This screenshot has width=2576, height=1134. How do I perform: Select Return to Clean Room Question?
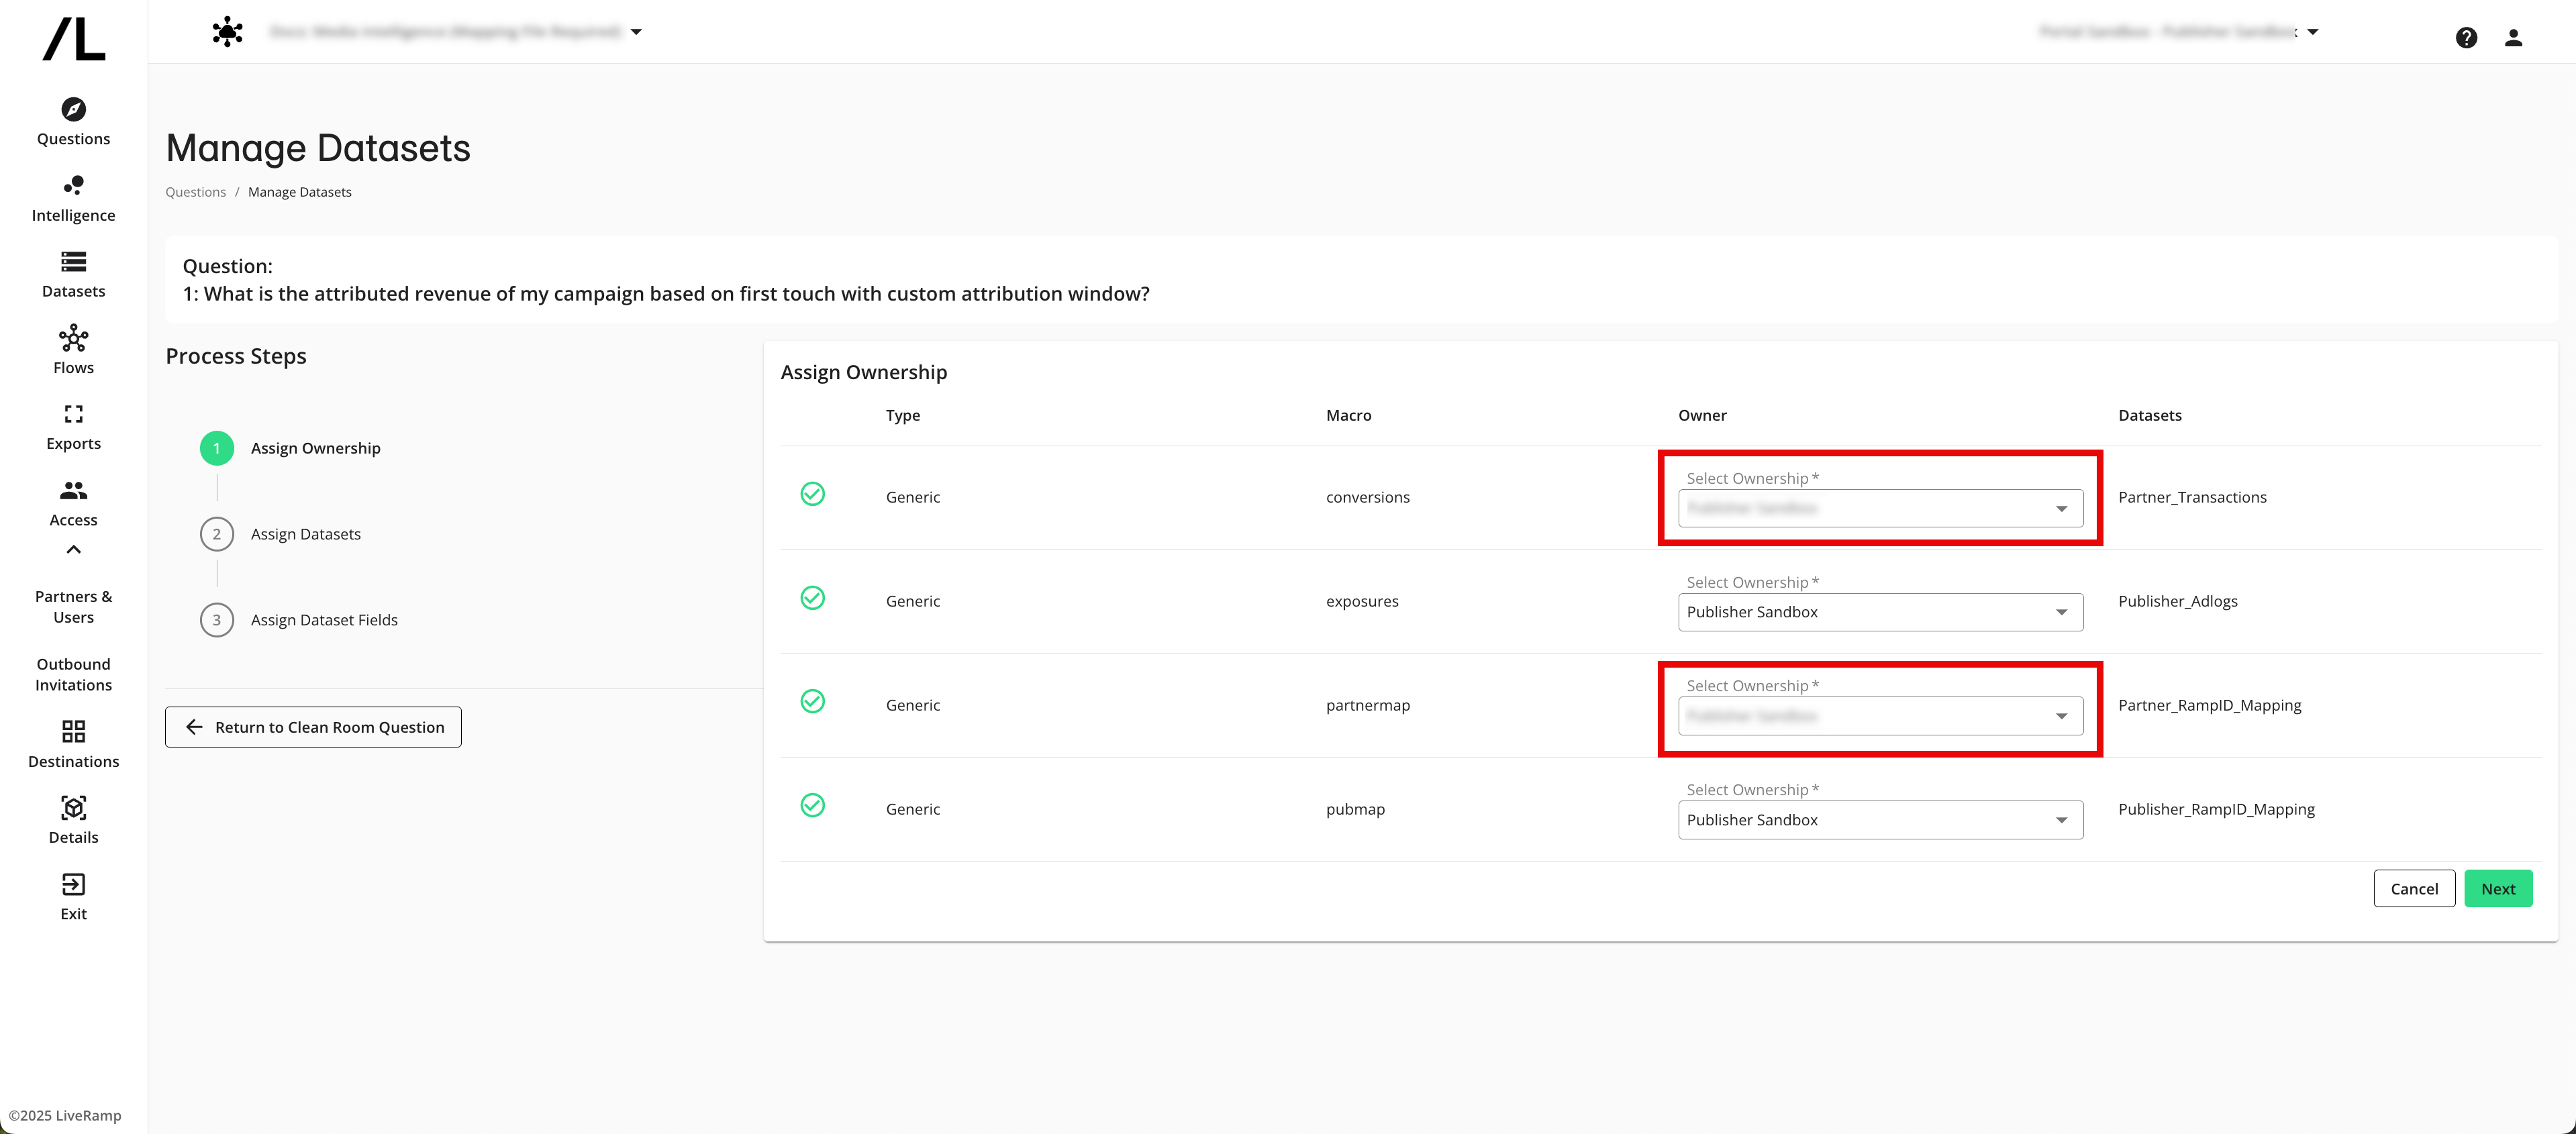coord(312,727)
